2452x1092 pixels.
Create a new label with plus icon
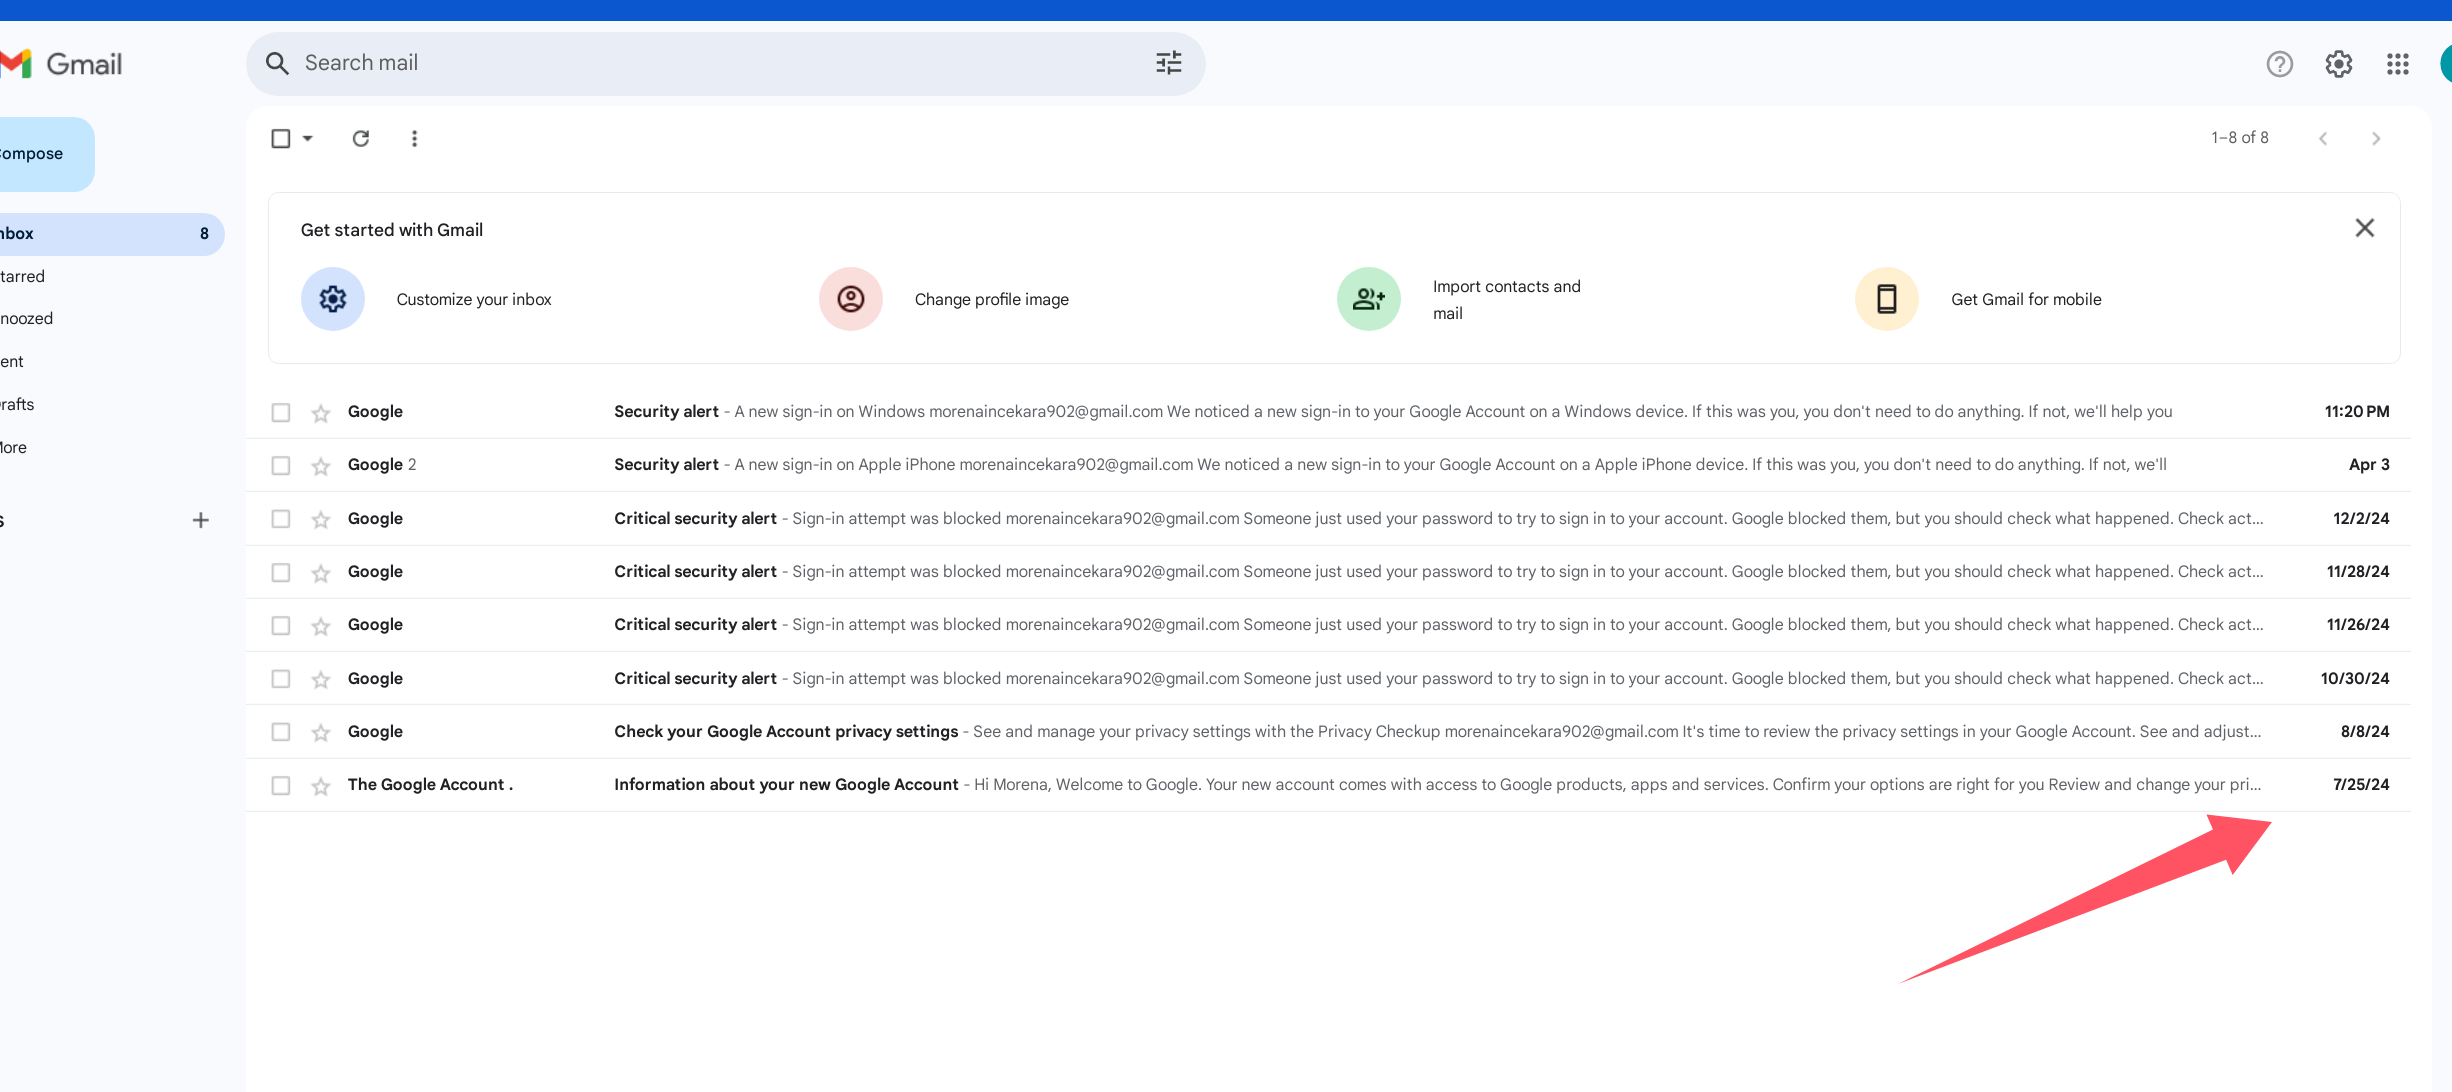click(201, 520)
